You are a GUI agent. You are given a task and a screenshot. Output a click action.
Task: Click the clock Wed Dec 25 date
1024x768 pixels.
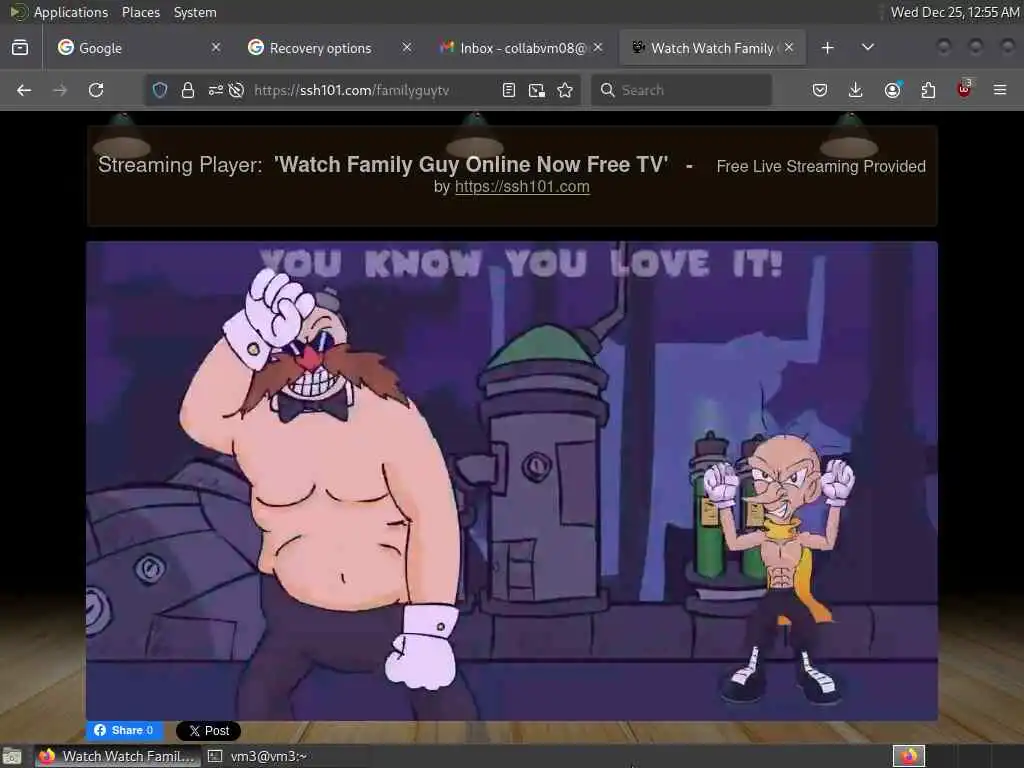pyautogui.click(x=955, y=12)
